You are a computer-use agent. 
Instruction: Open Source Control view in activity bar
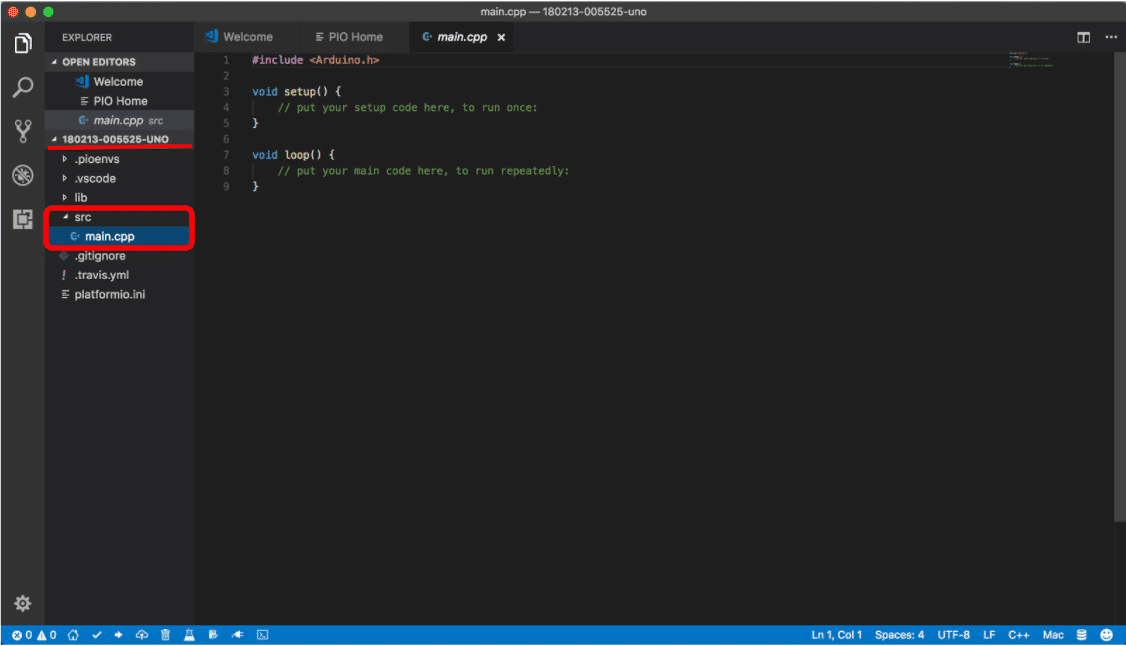point(23,131)
